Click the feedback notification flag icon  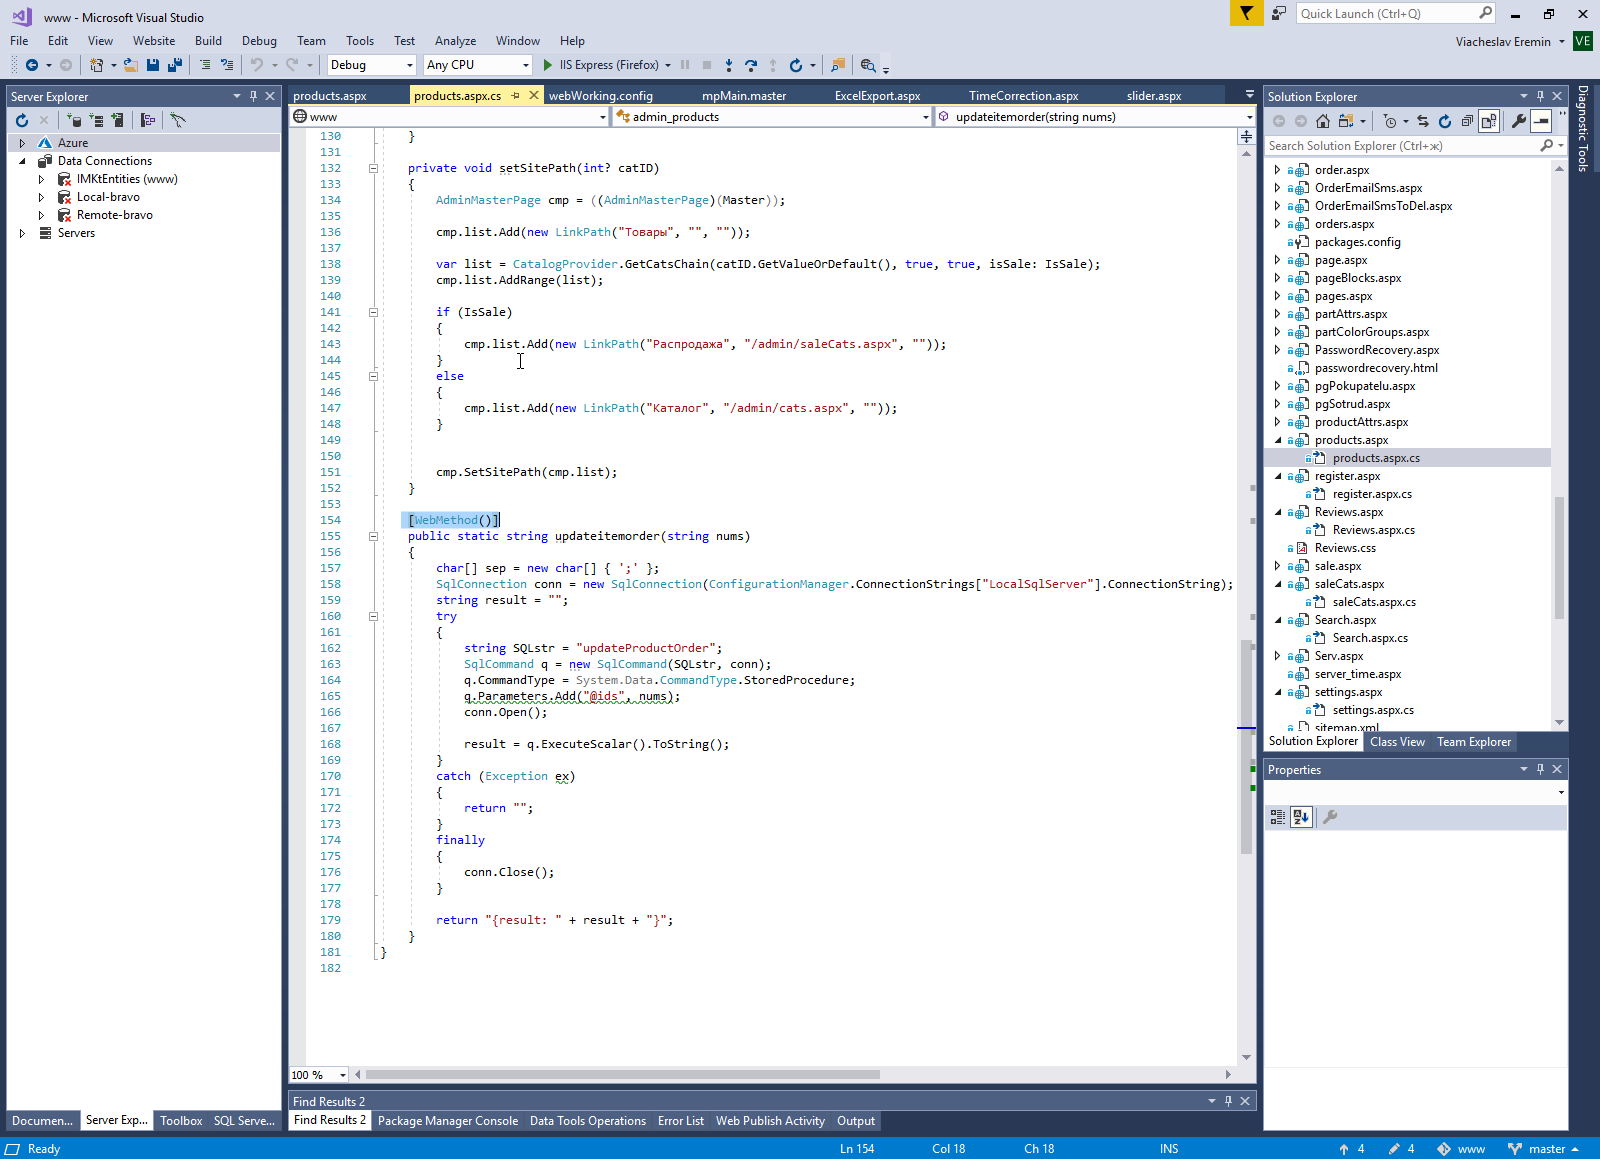1246,13
